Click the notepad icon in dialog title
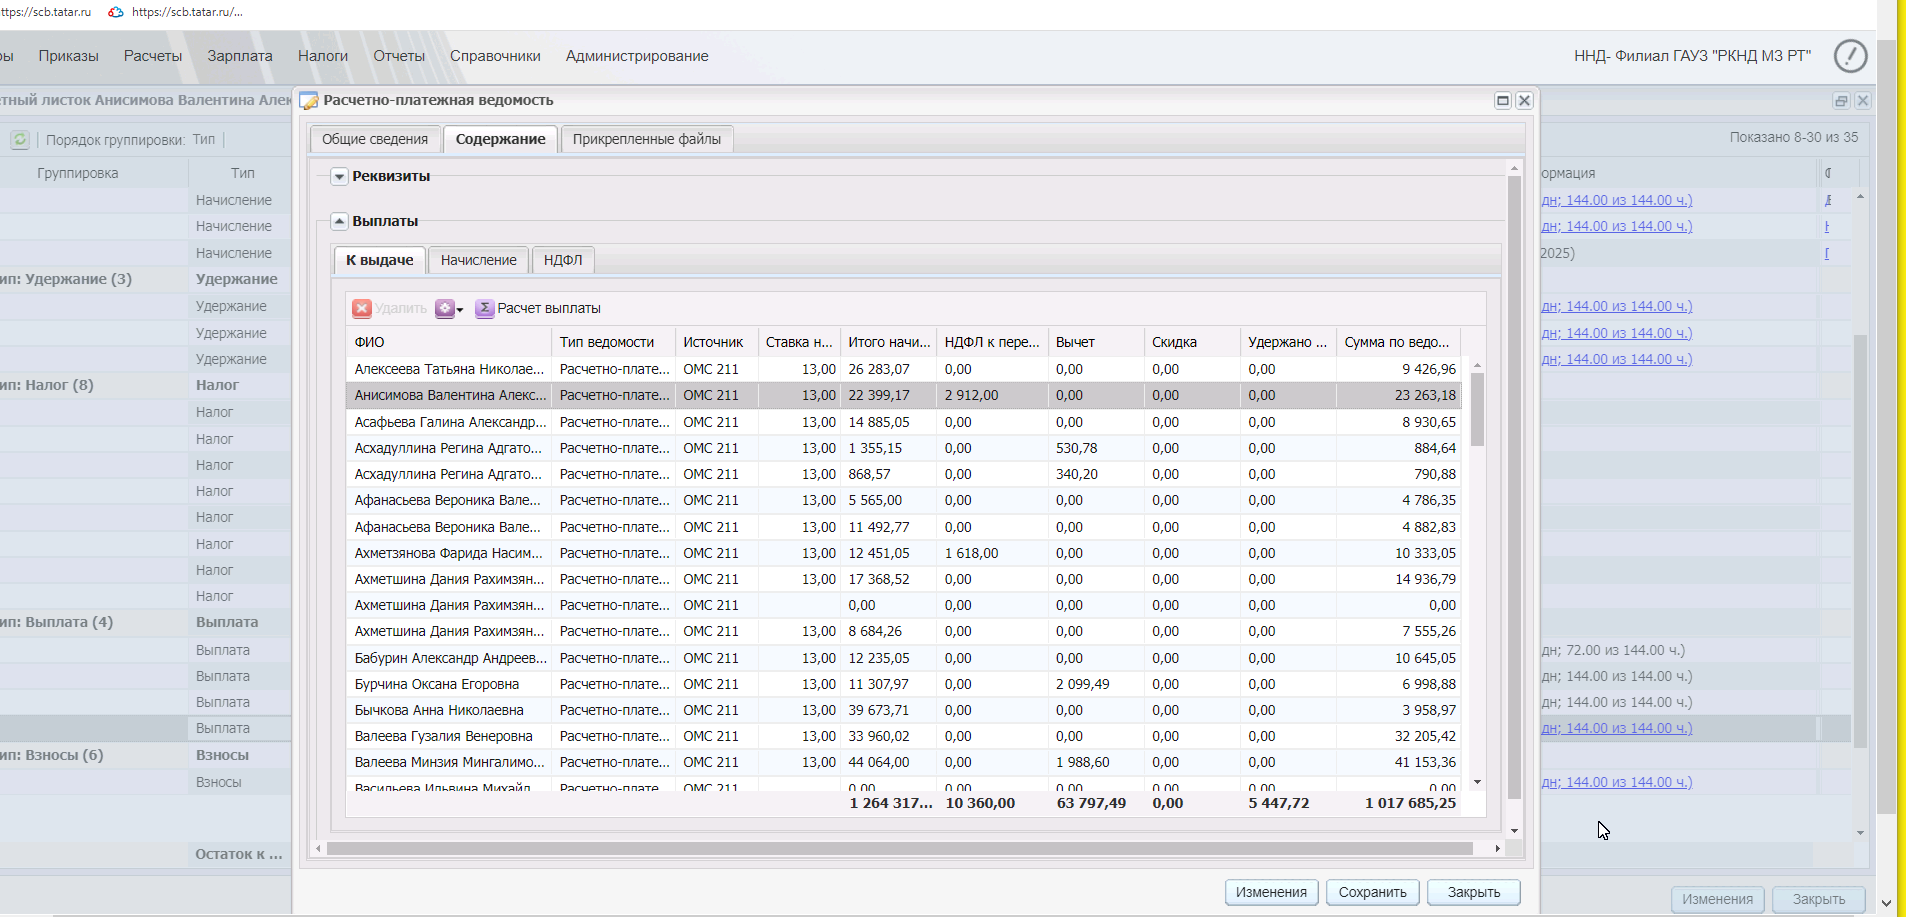Image resolution: width=1906 pixels, height=917 pixels. tap(309, 101)
